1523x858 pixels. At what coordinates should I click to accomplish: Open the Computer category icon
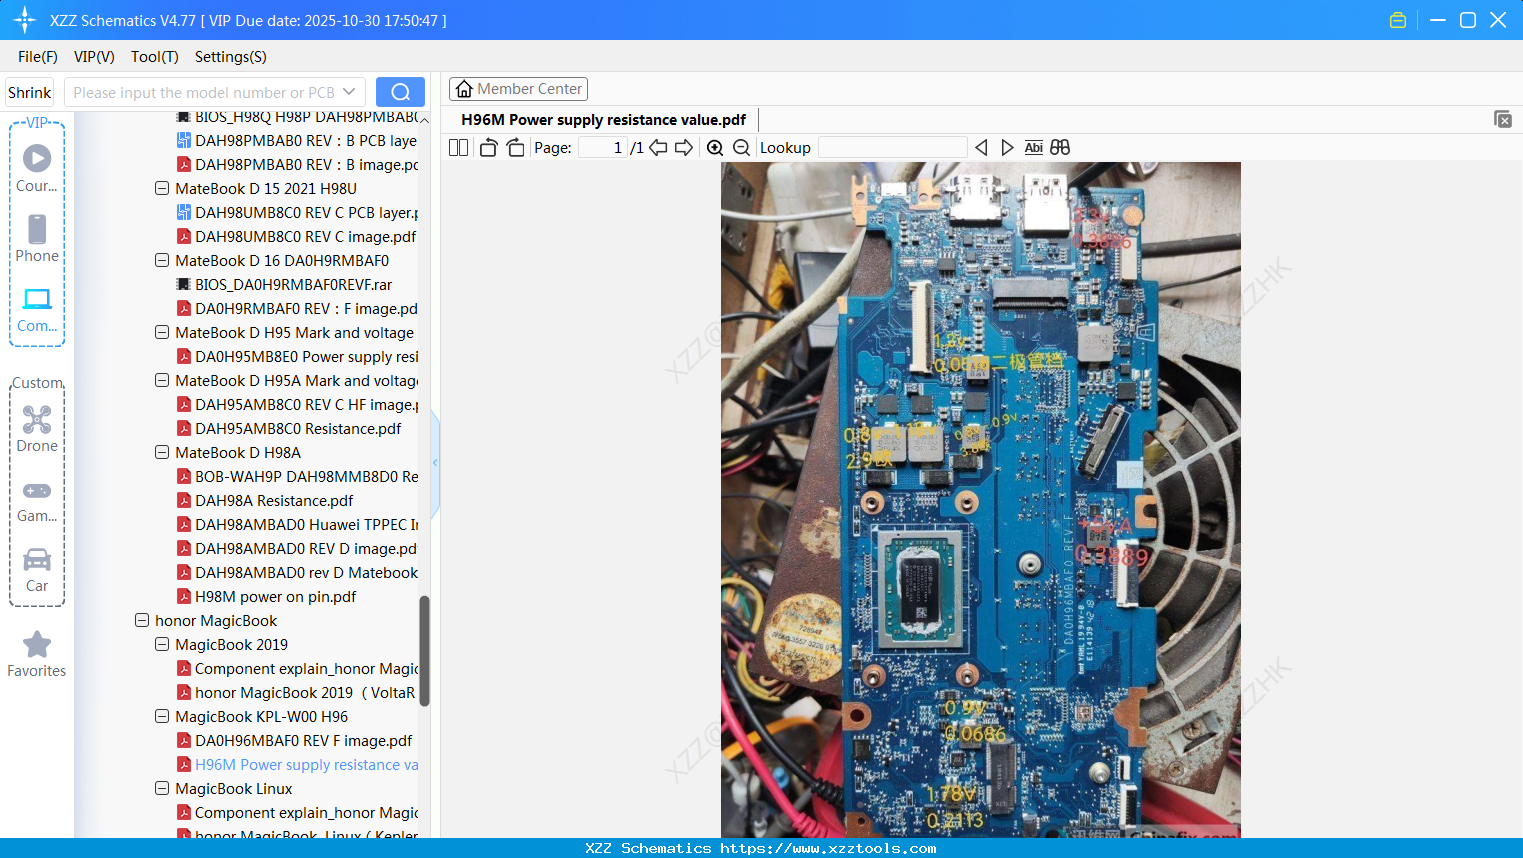coord(37,299)
